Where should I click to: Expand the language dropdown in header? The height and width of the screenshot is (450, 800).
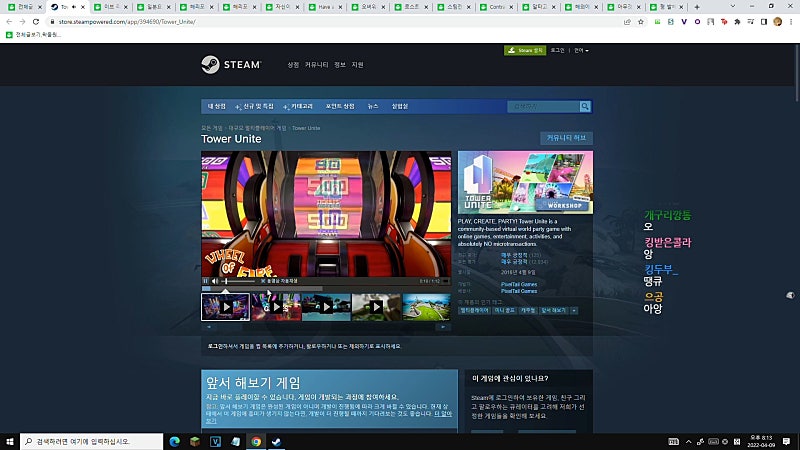(x=581, y=51)
